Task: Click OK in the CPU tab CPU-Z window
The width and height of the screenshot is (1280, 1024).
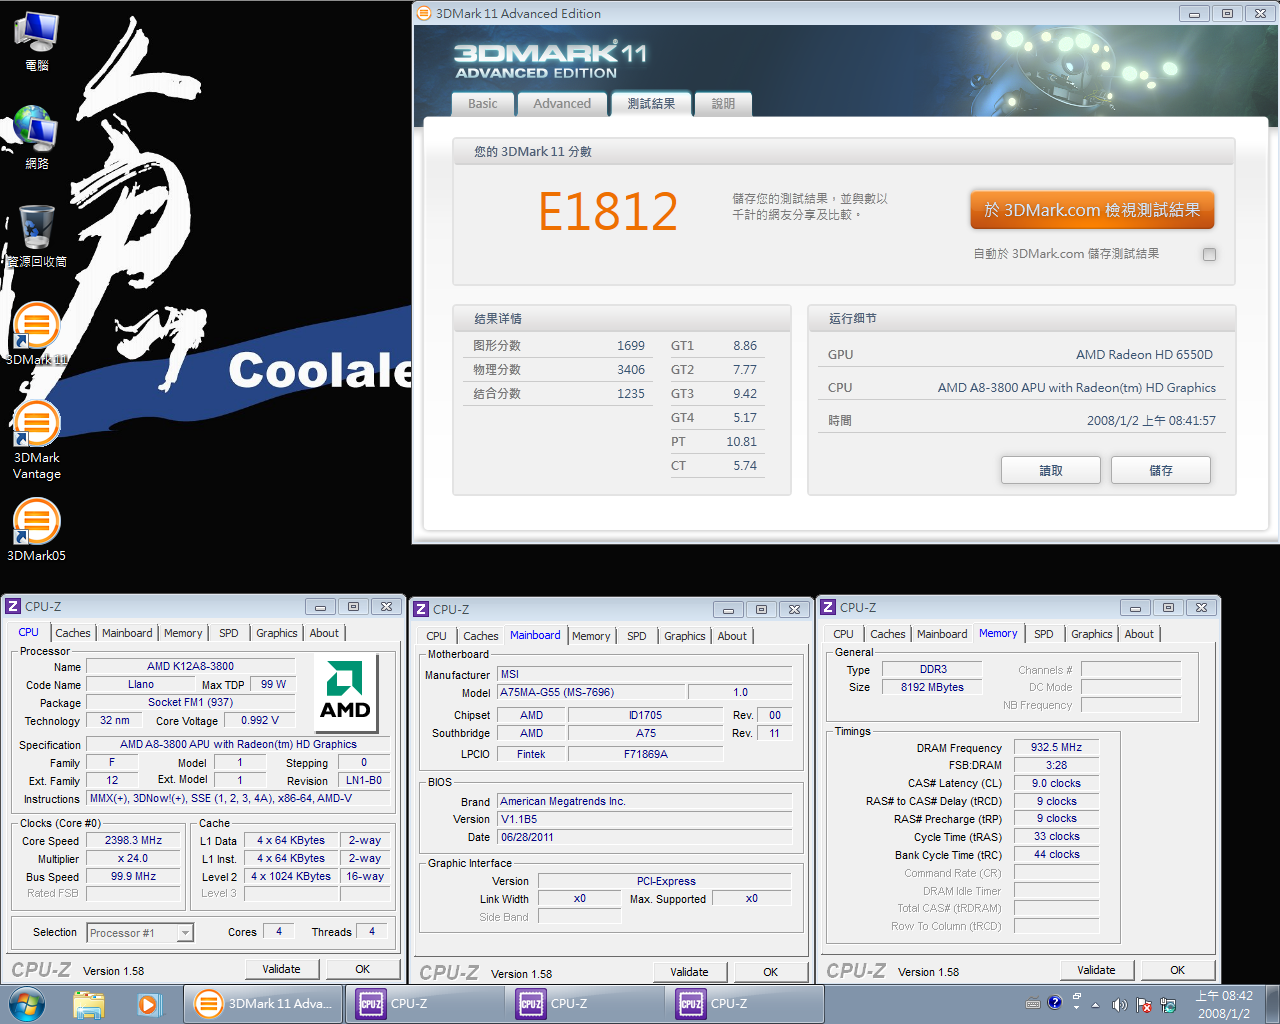Action: tap(363, 969)
